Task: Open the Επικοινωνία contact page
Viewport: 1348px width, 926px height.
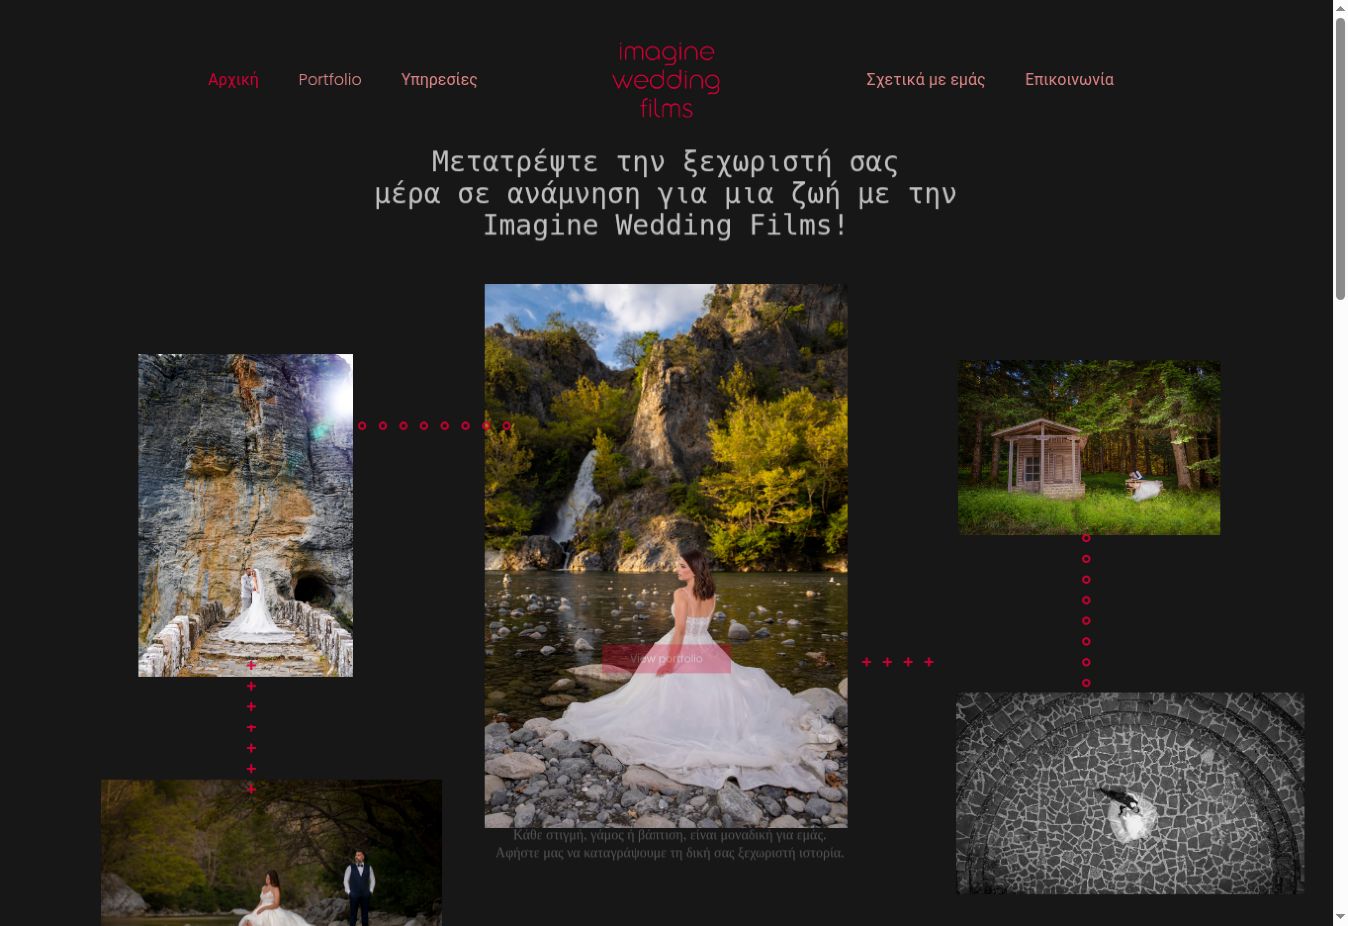Action: click(1069, 80)
